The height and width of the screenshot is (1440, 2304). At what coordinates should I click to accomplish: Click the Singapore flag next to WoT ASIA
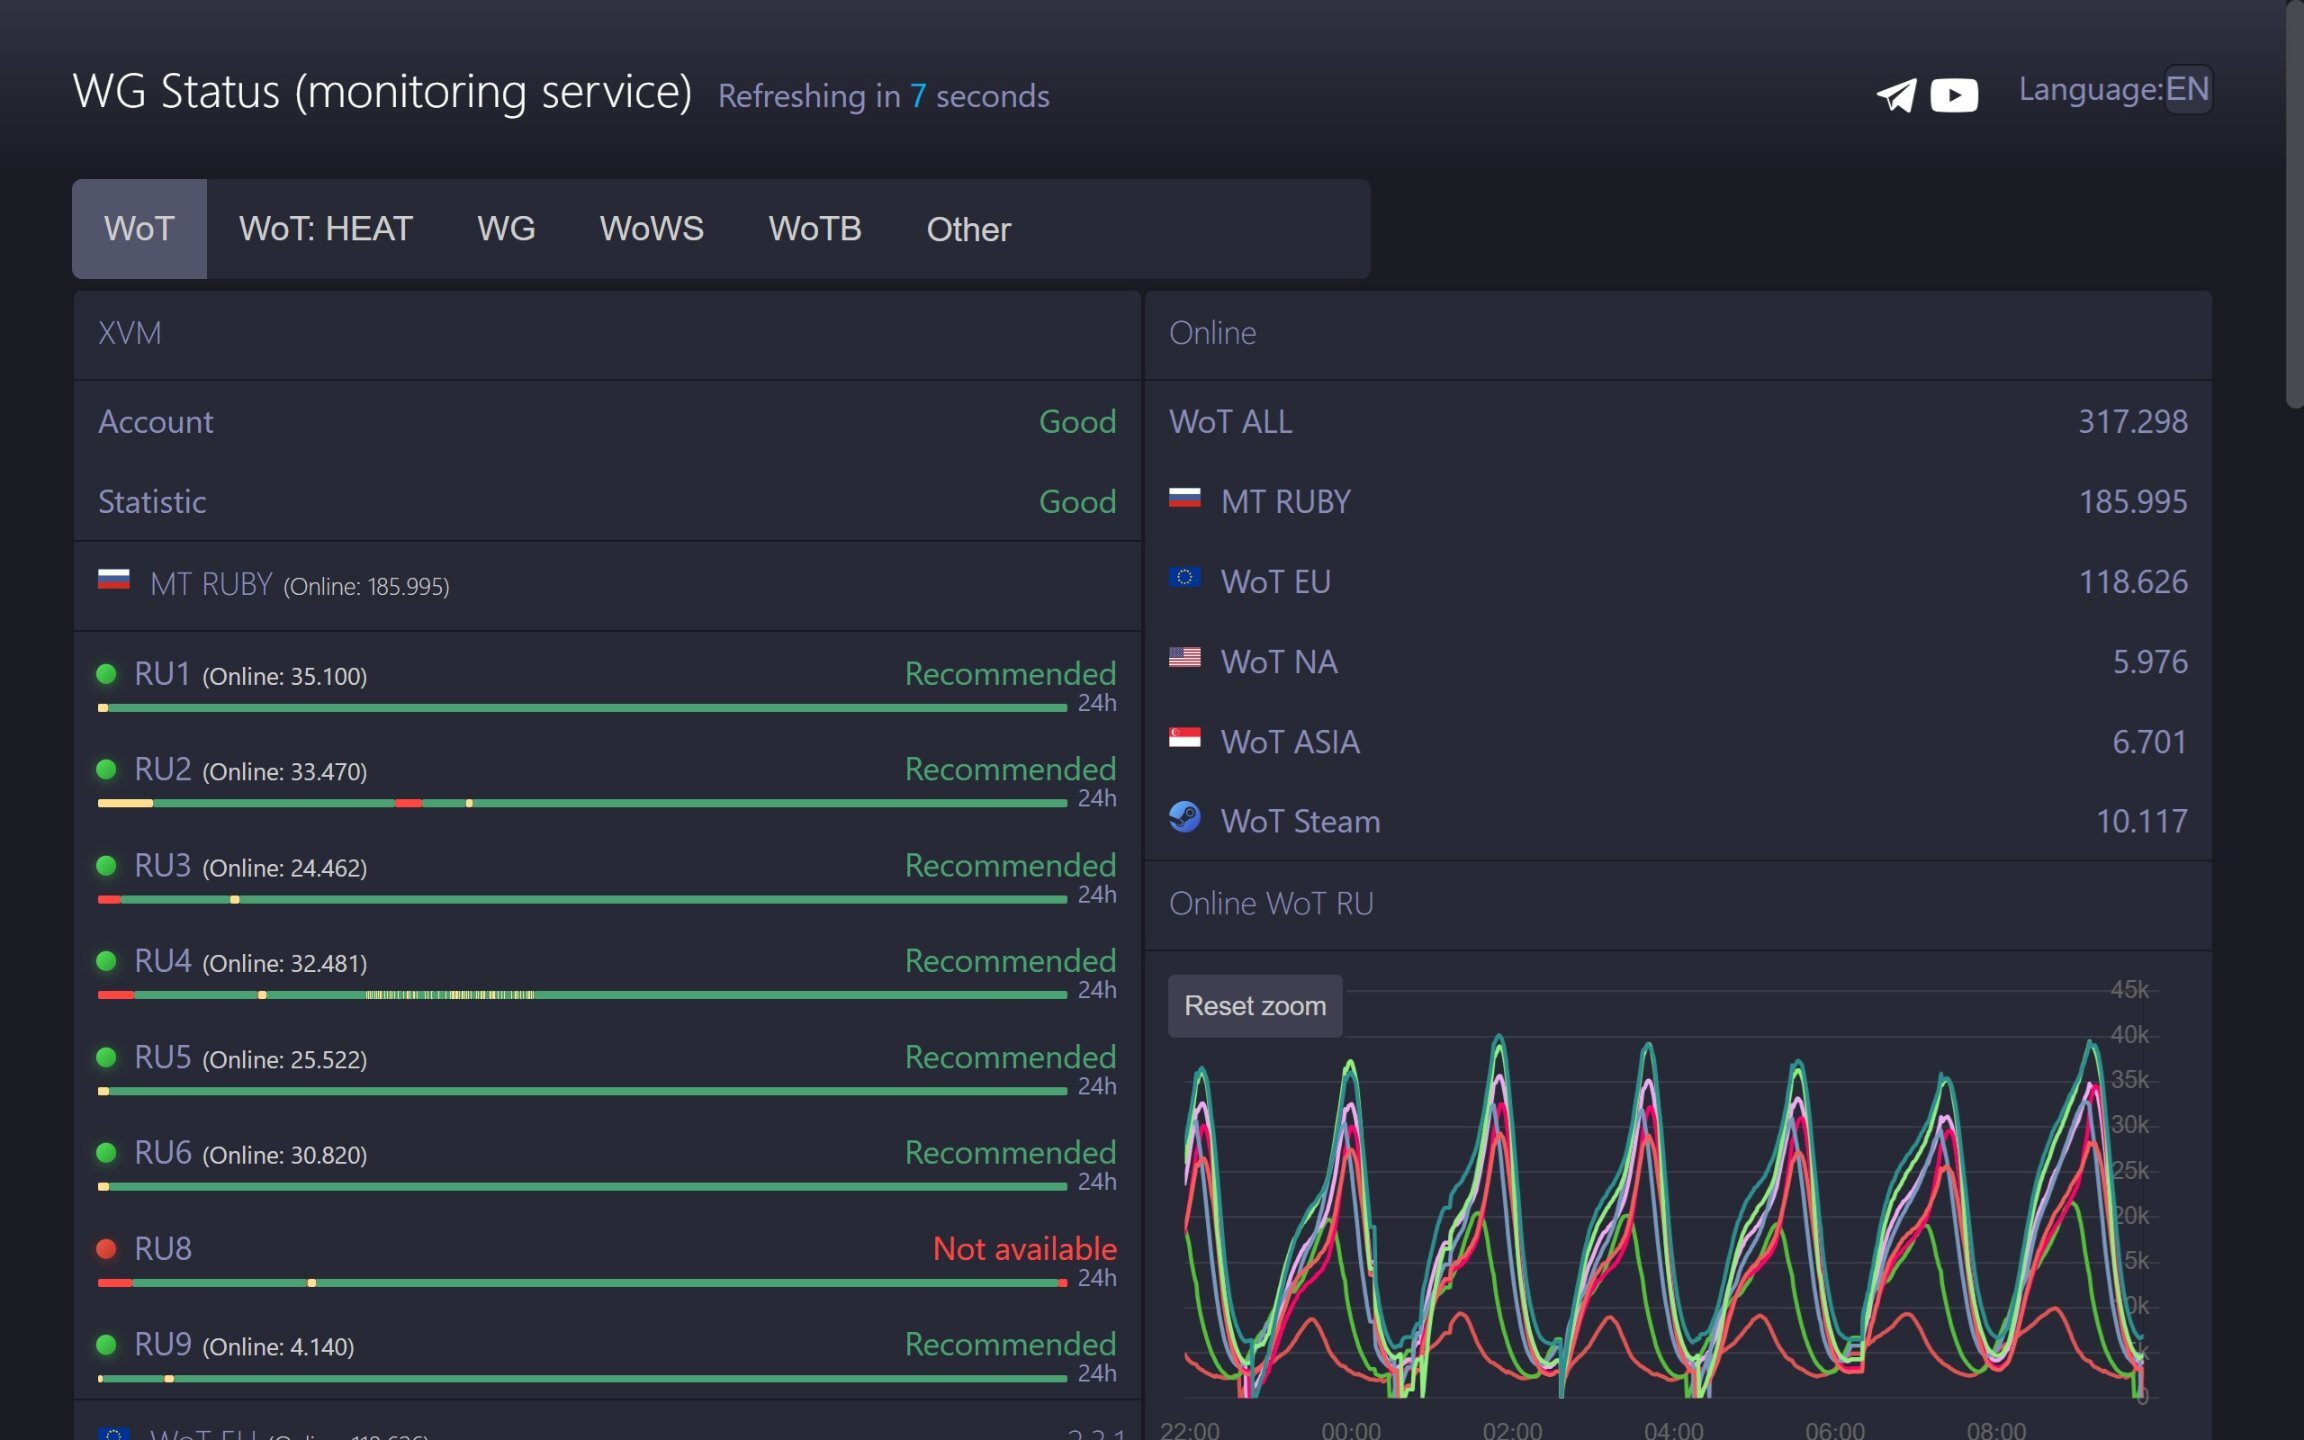pos(1185,738)
